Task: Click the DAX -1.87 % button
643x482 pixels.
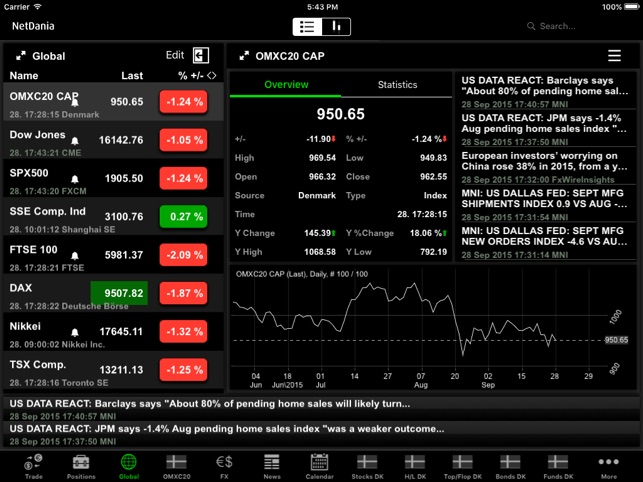Action: click(183, 293)
